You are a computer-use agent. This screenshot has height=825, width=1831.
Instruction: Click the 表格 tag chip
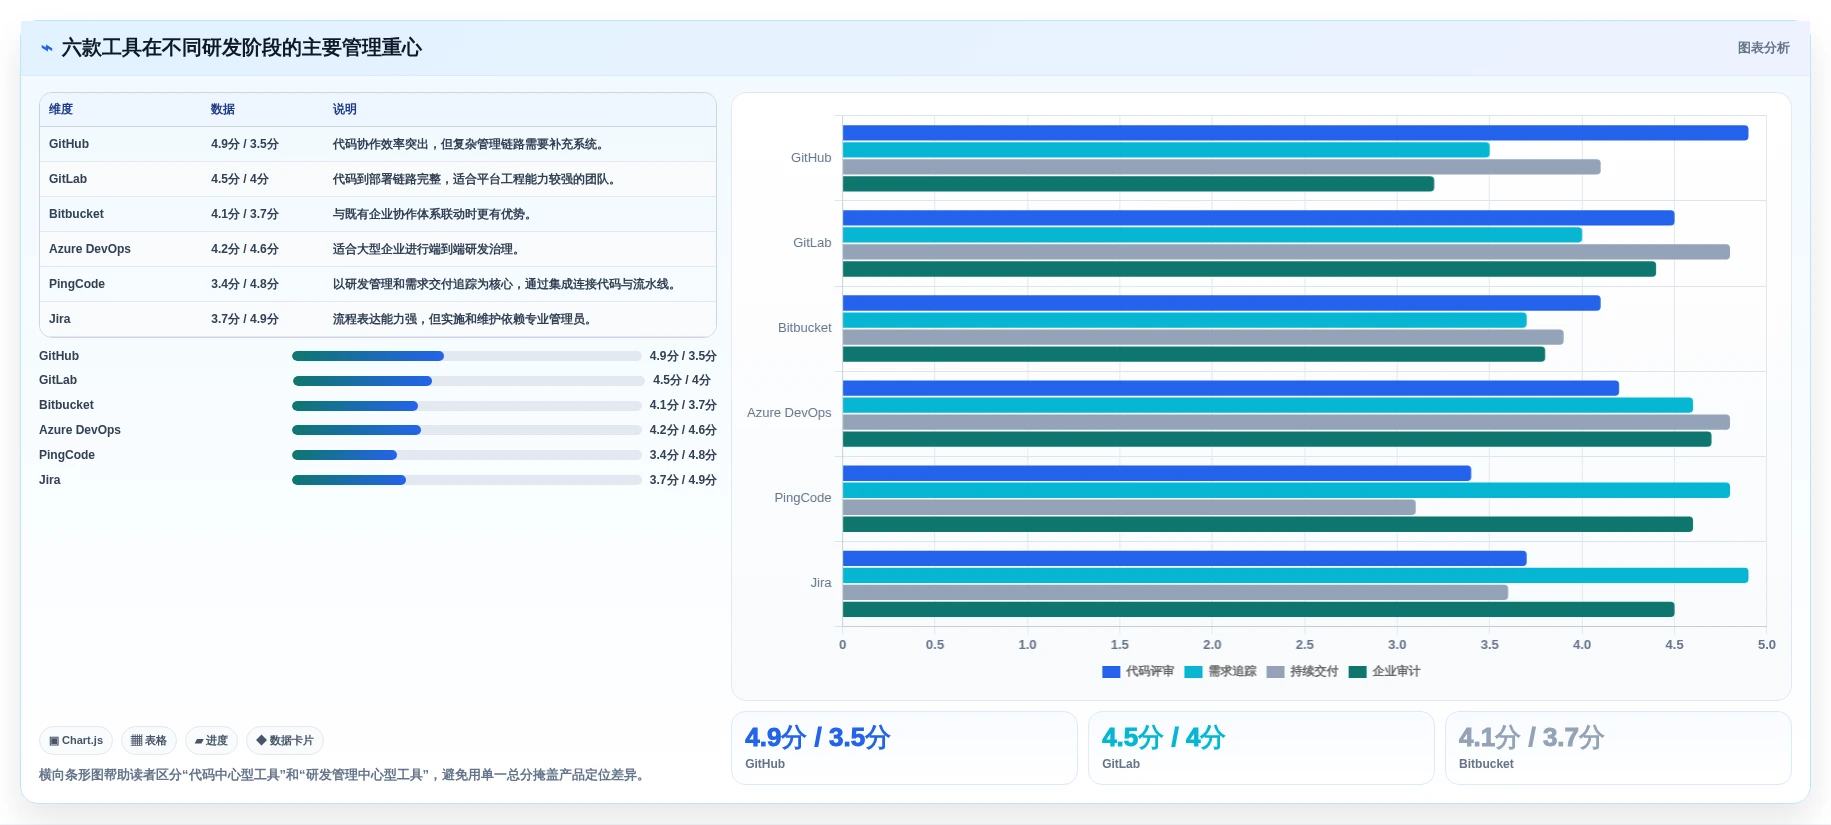pos(149,741)
